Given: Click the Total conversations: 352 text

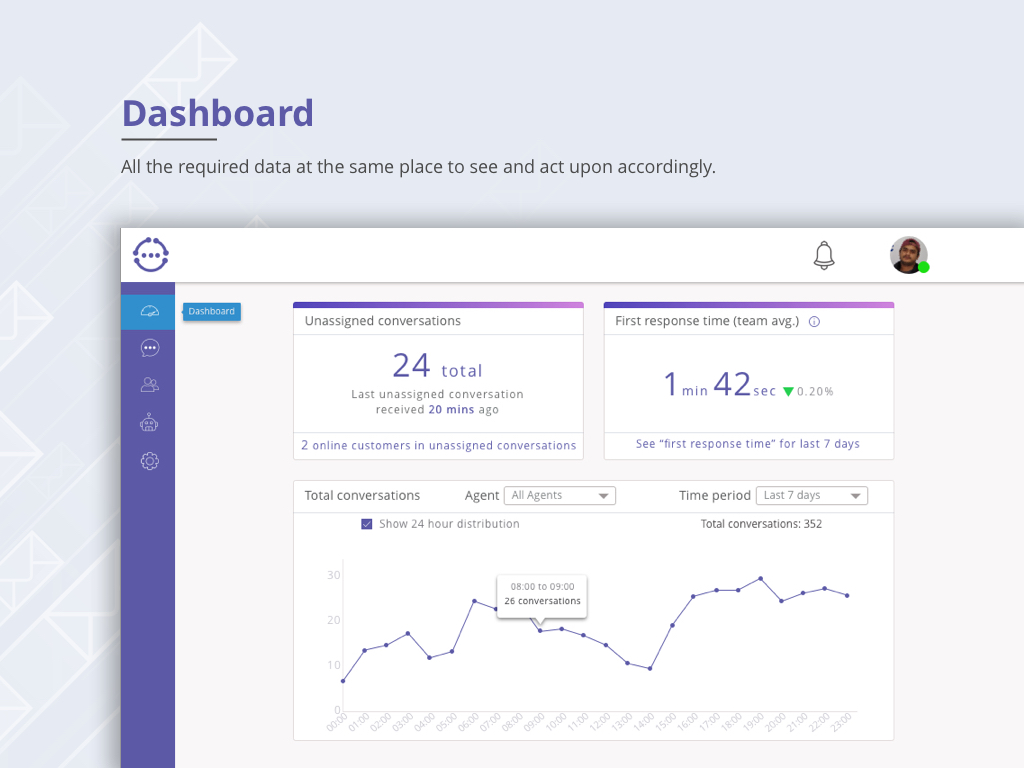Looking at the screenshot, I should pos(761,524).
